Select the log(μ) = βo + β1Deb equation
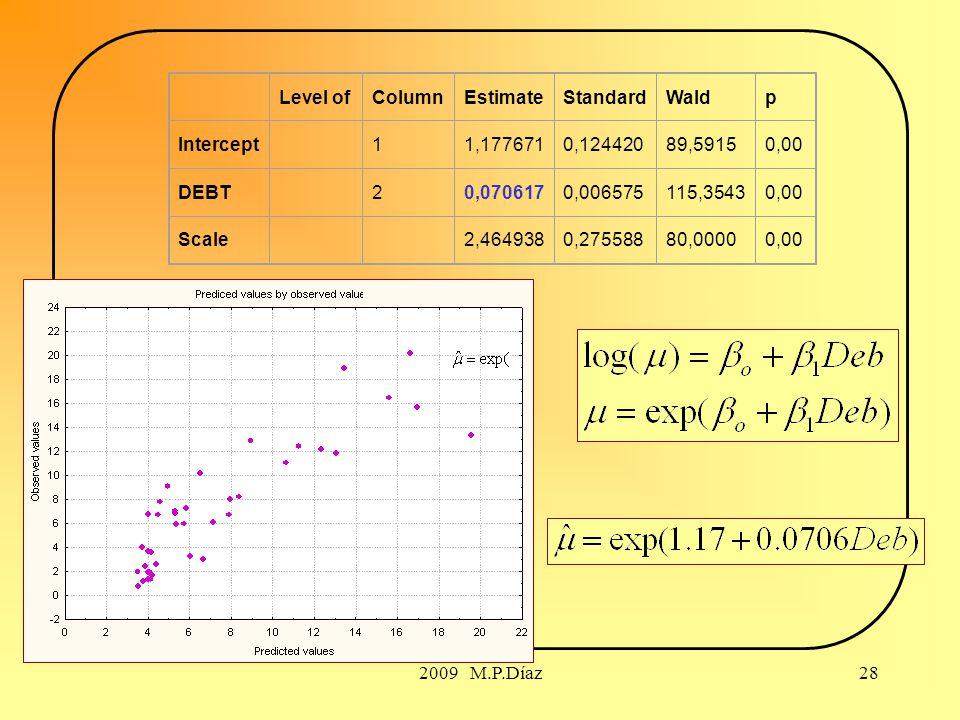This screenshot has height=720, width=960. tap(733, 357)
